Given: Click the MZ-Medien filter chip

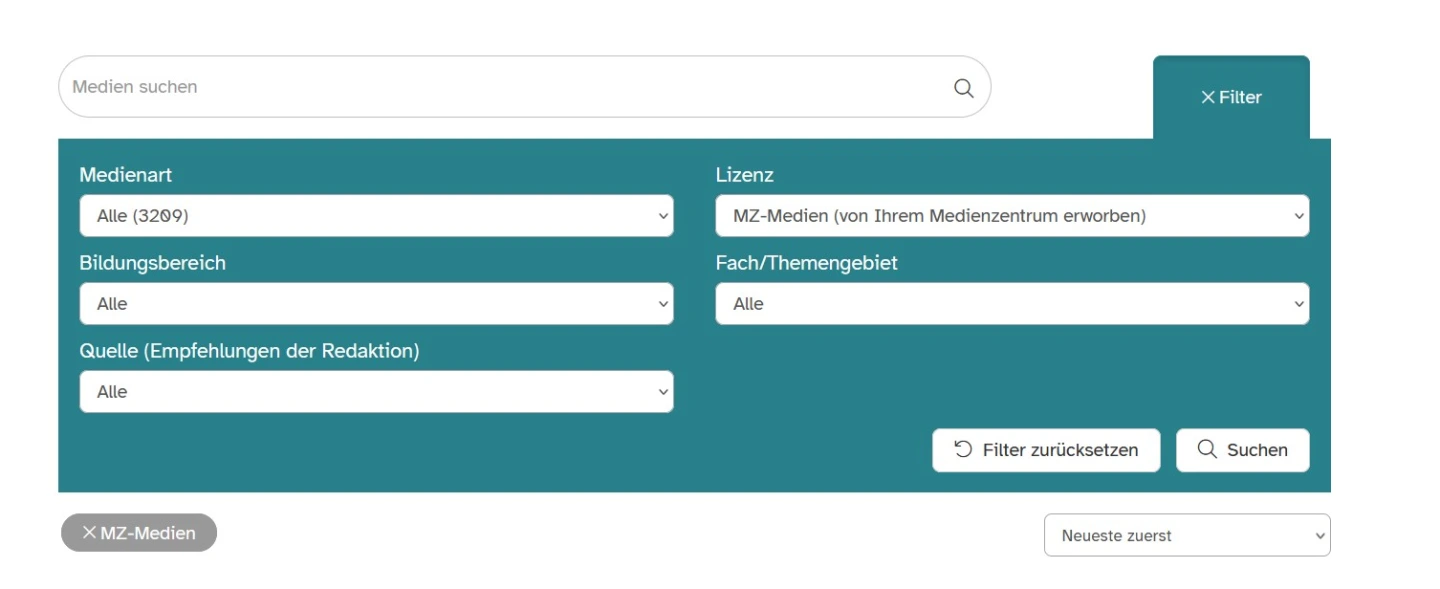Looking at the screenshot, I should [148, 533].
